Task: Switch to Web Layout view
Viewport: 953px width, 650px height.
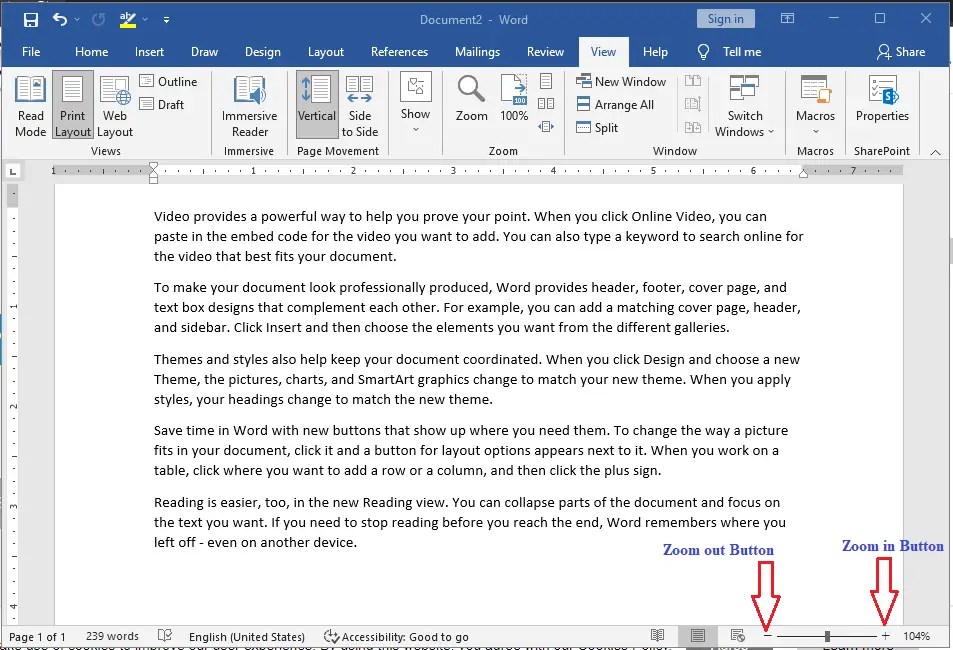Action: 115,106
